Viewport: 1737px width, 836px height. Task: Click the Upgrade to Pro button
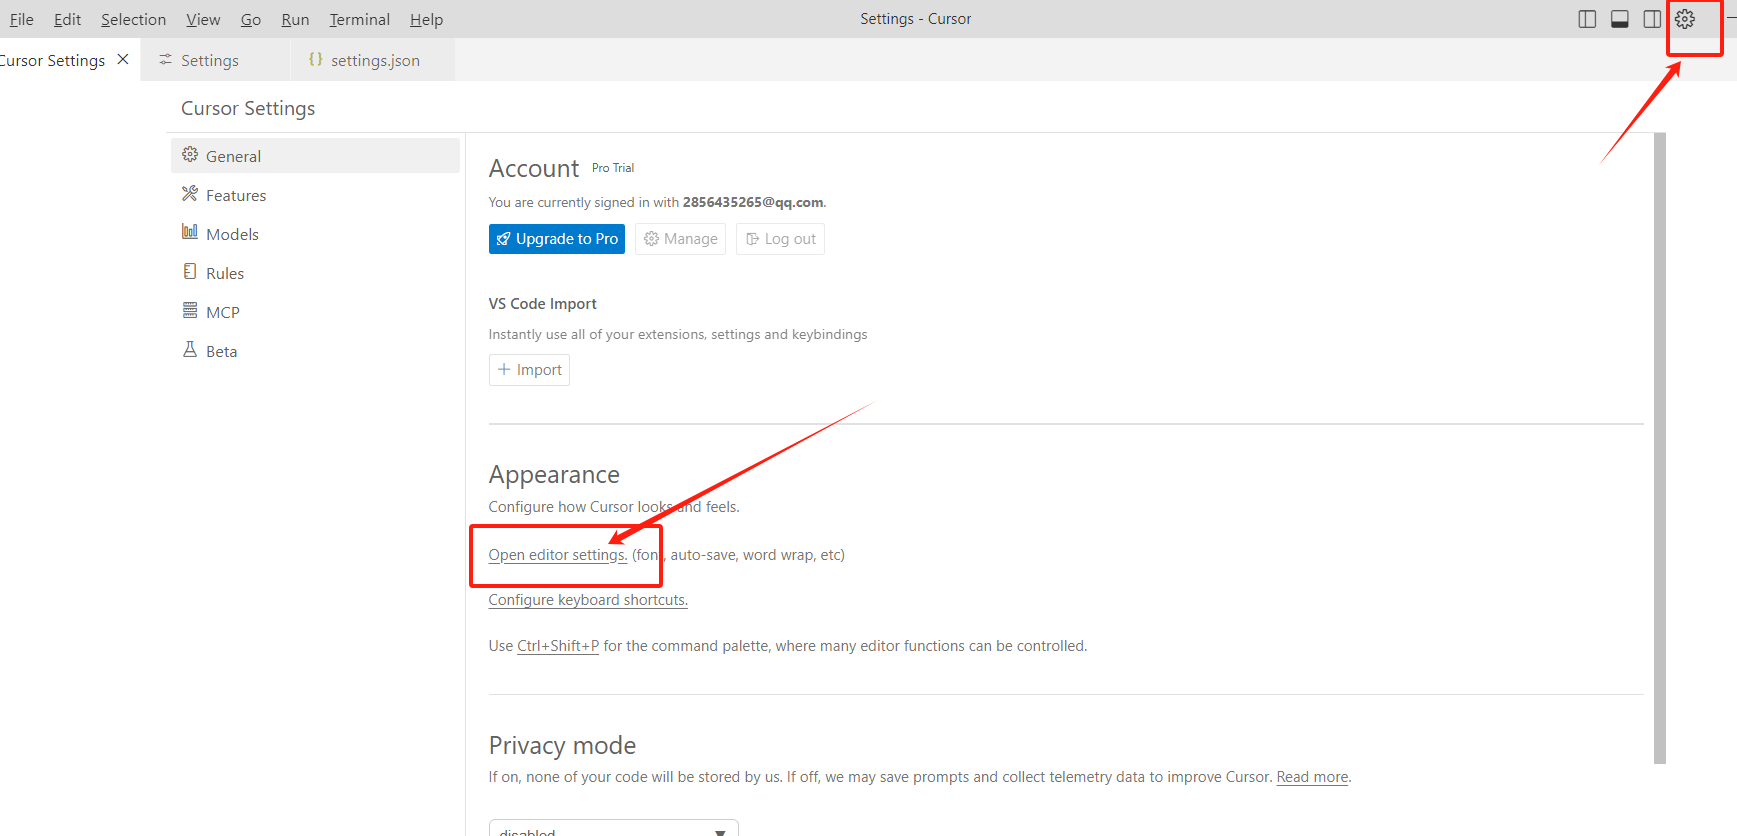tap(557, 239)
